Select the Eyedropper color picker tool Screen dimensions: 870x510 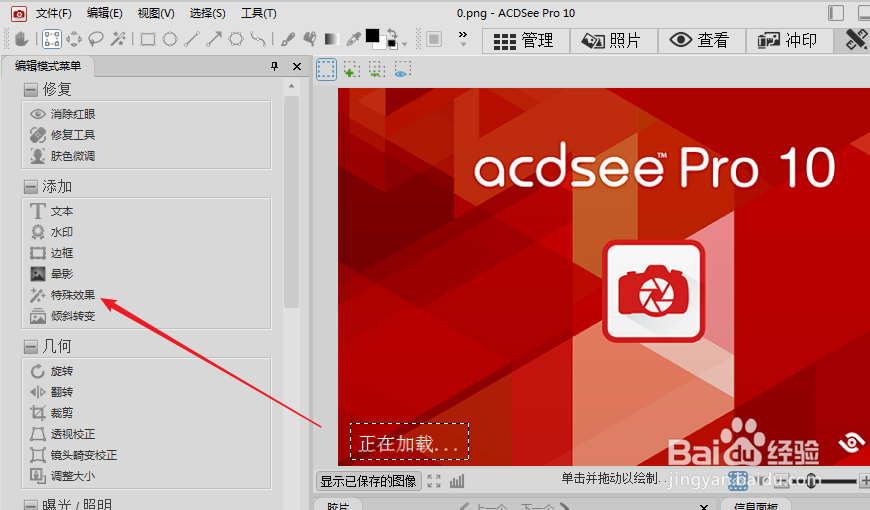pos(353,39)
